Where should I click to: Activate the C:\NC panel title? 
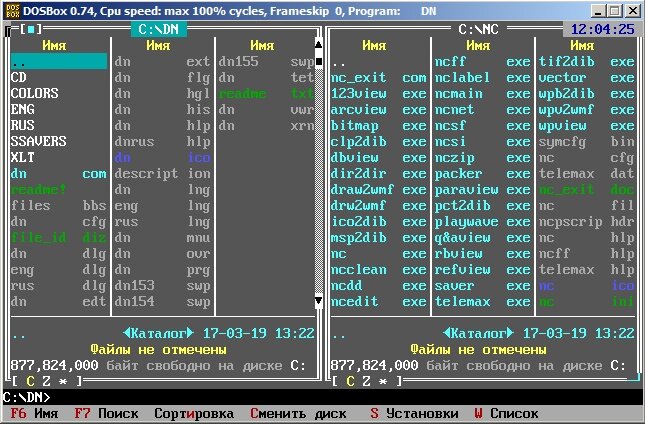tap(478, 29)
